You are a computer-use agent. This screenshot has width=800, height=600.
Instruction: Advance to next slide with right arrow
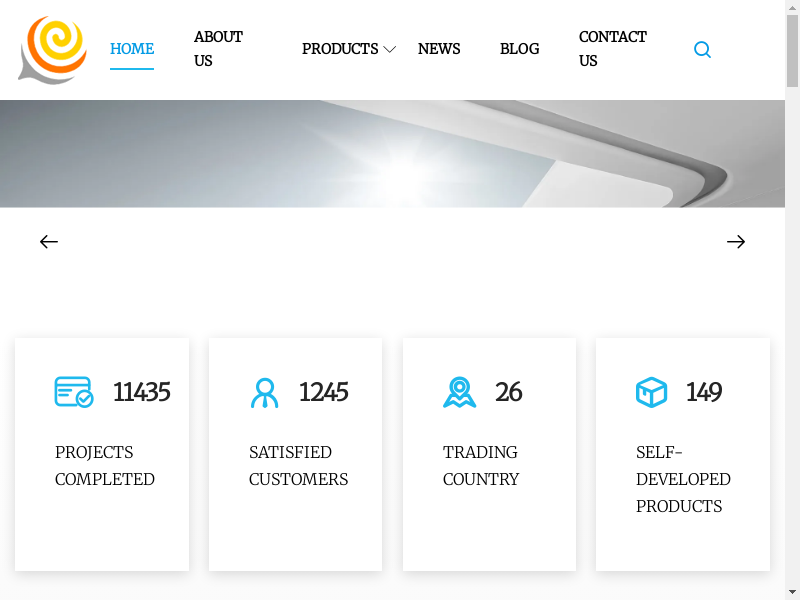[736, 242]
